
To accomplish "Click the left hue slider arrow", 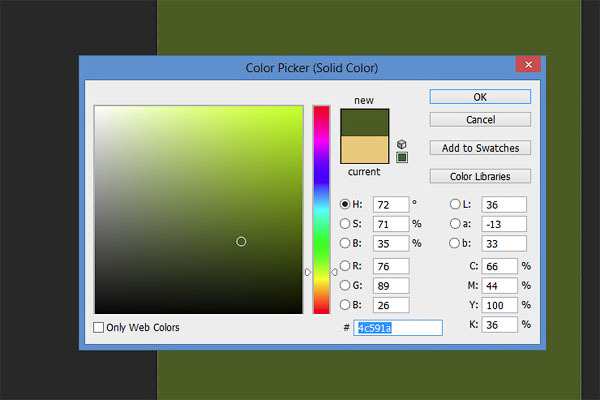I will (x=308, y=272).
